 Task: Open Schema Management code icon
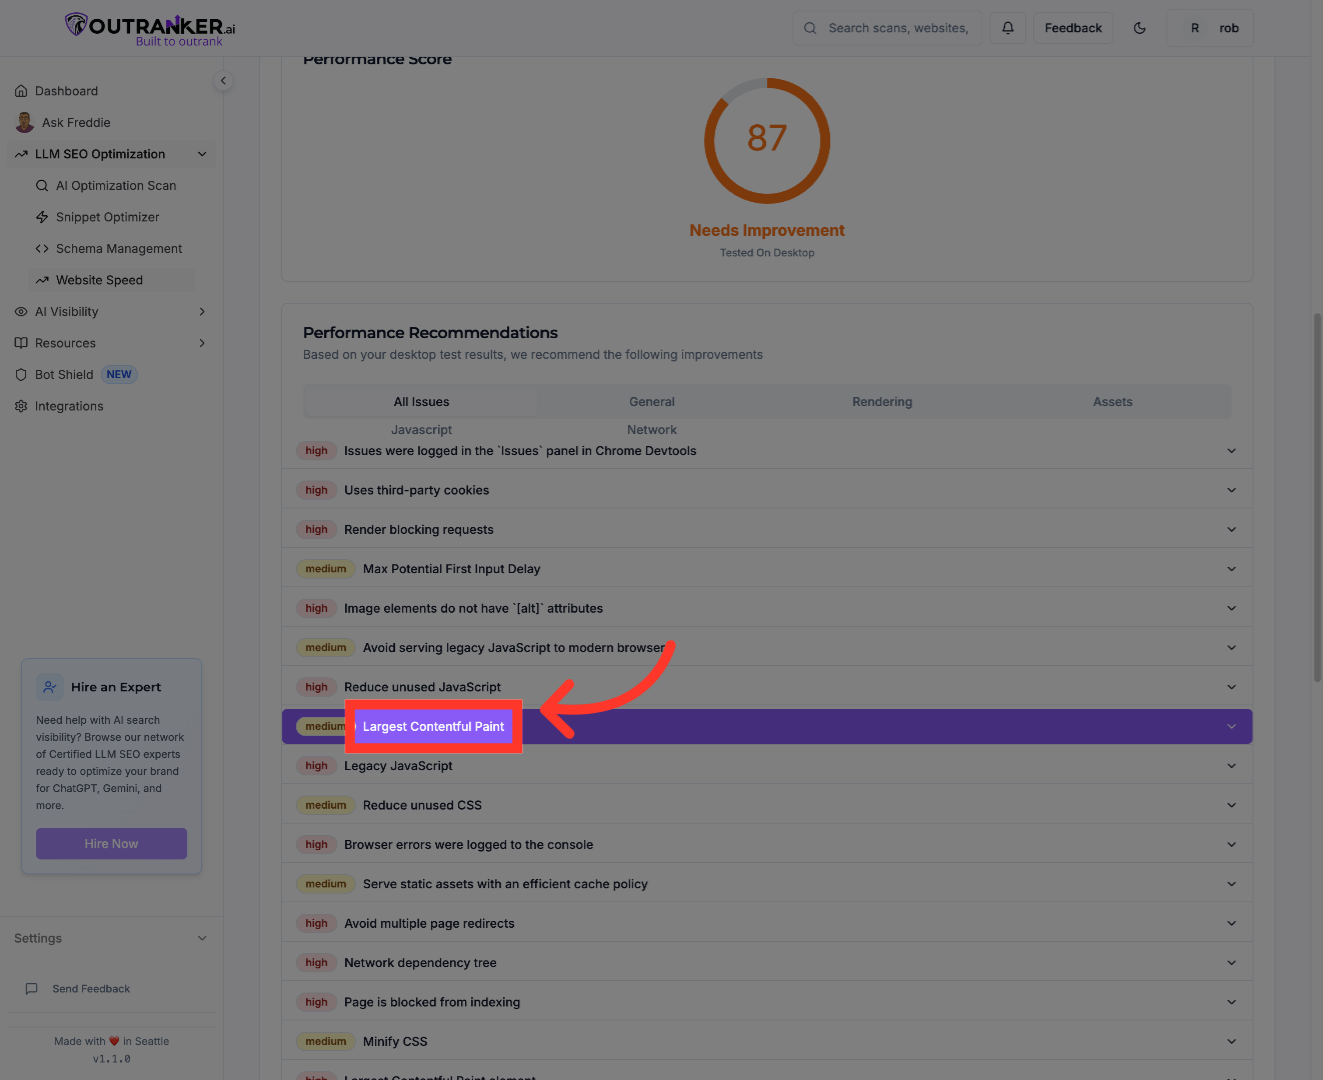click(x=42, y=249)
